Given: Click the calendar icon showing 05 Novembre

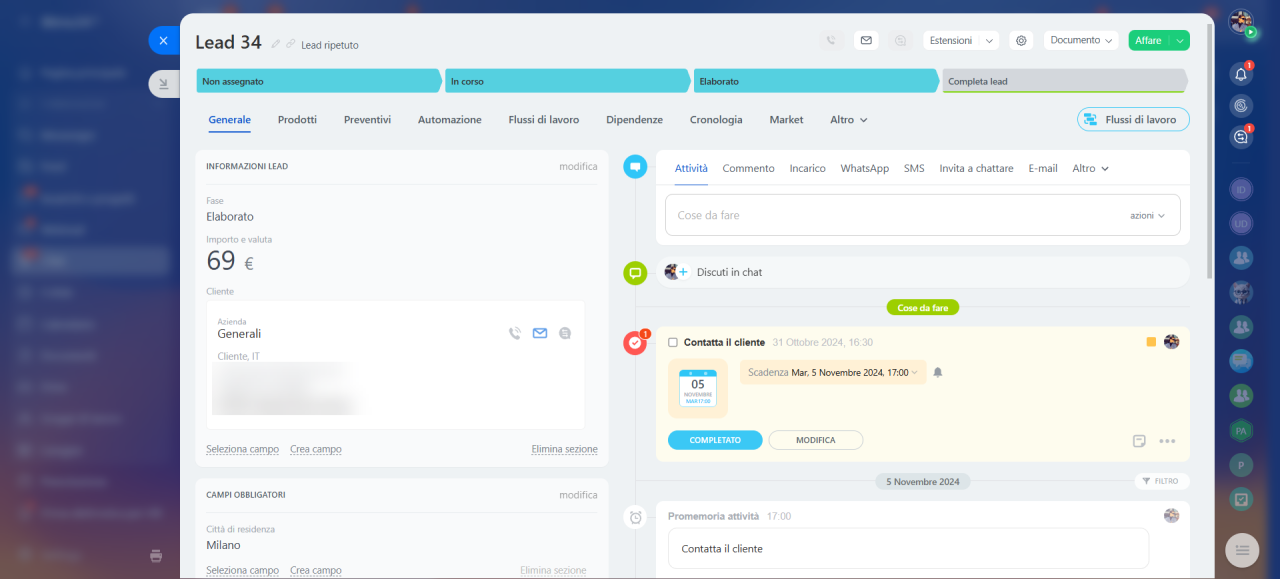Looking at the screenshot, I should coord(698,388).
